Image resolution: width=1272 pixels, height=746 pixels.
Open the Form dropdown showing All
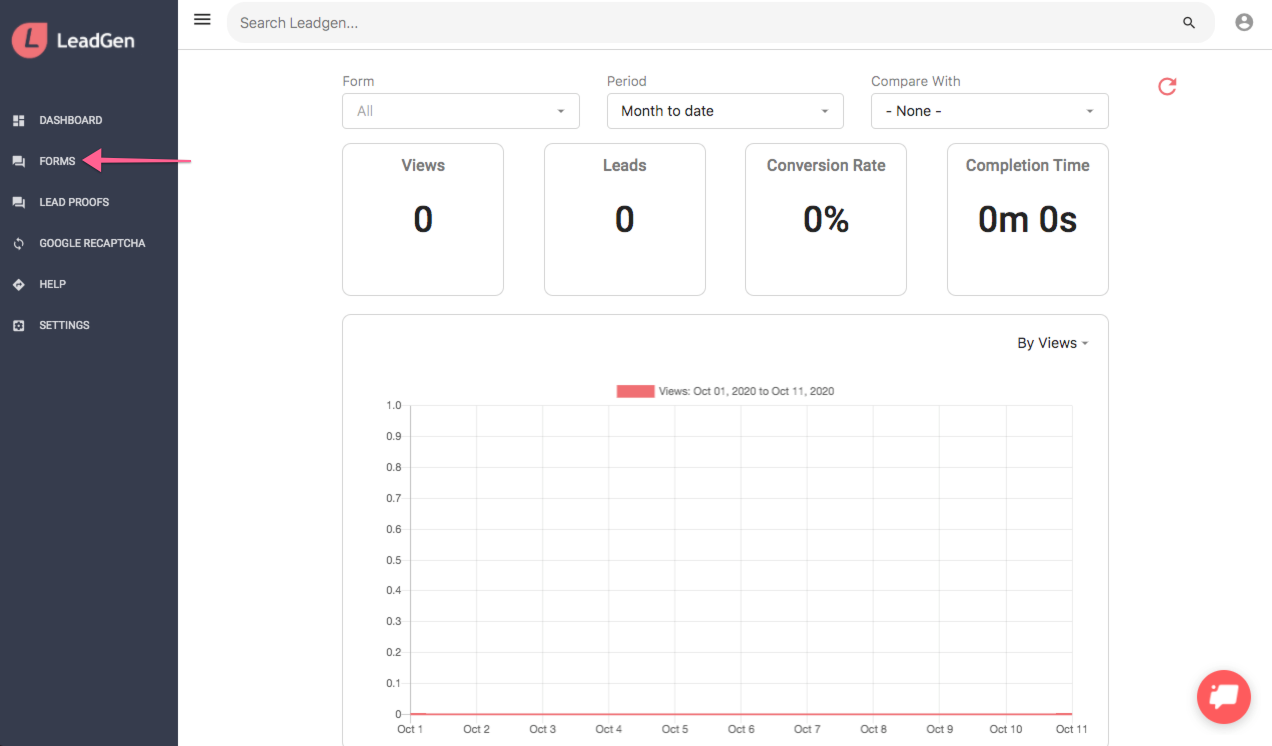point(461,111)
